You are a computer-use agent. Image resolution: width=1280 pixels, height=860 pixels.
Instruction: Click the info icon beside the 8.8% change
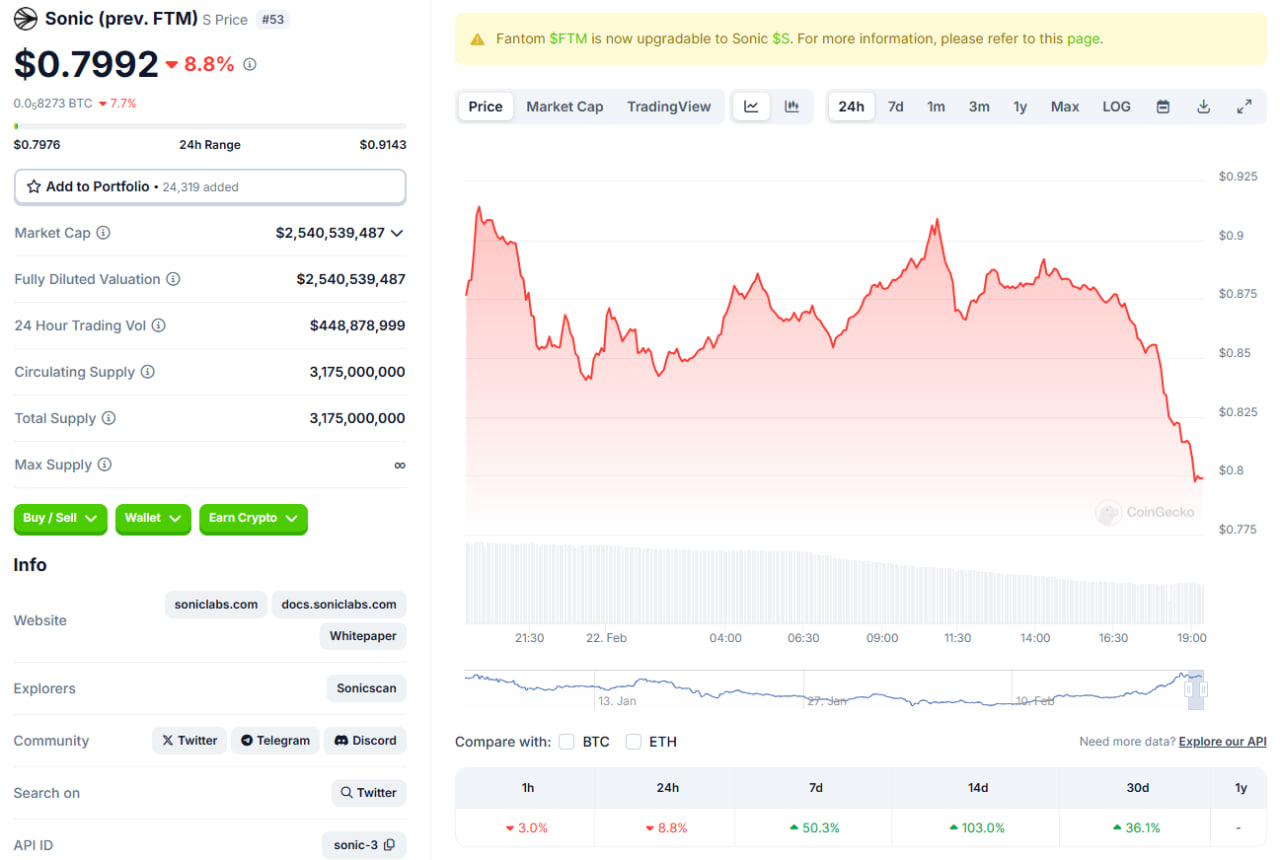click(x=250, y=64)
